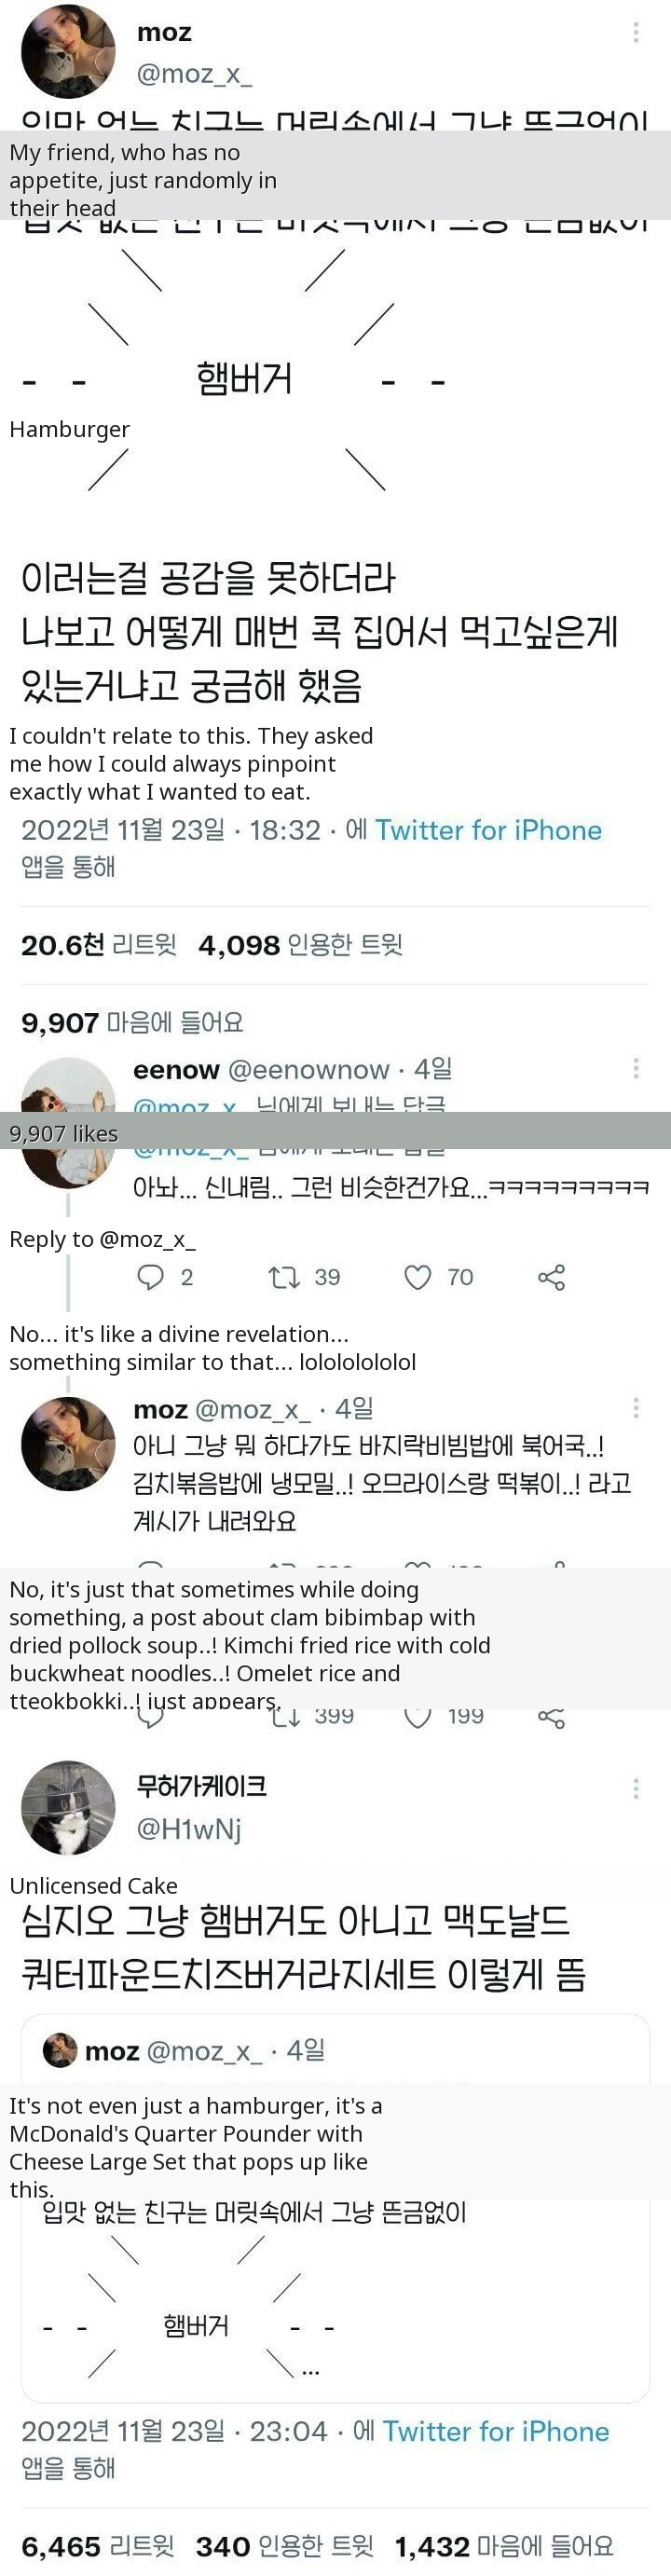Share eenow's reply via share icon
The height and width of the screenshot is (2576, 671).
pos(551,1277)
